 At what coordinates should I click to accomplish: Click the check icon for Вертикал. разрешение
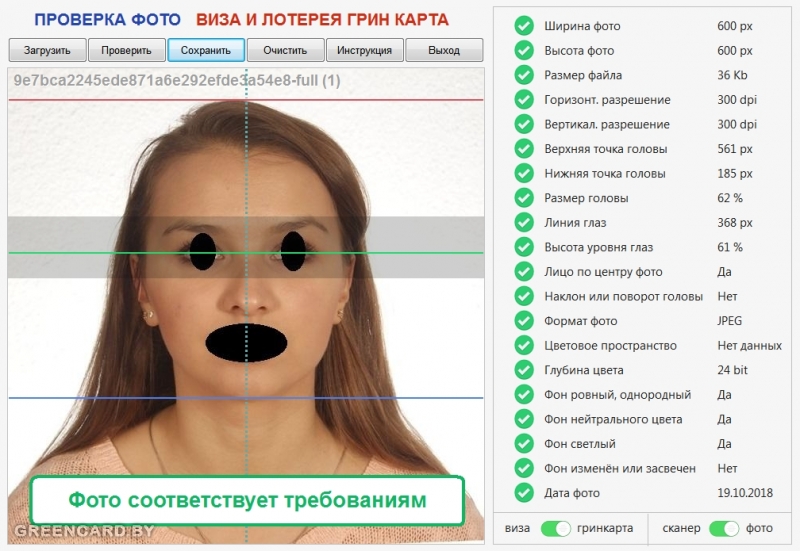point(524,124)
